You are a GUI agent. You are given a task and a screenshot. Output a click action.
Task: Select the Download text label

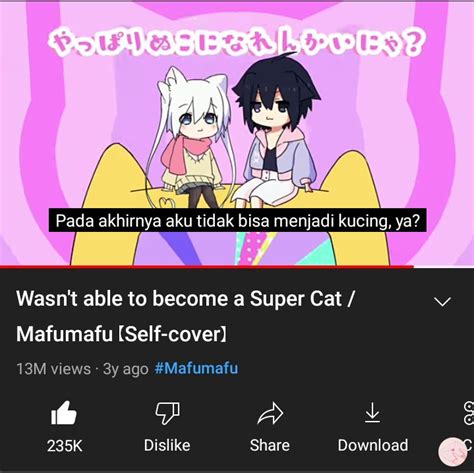pyautogui.click(x=373, y=445)
